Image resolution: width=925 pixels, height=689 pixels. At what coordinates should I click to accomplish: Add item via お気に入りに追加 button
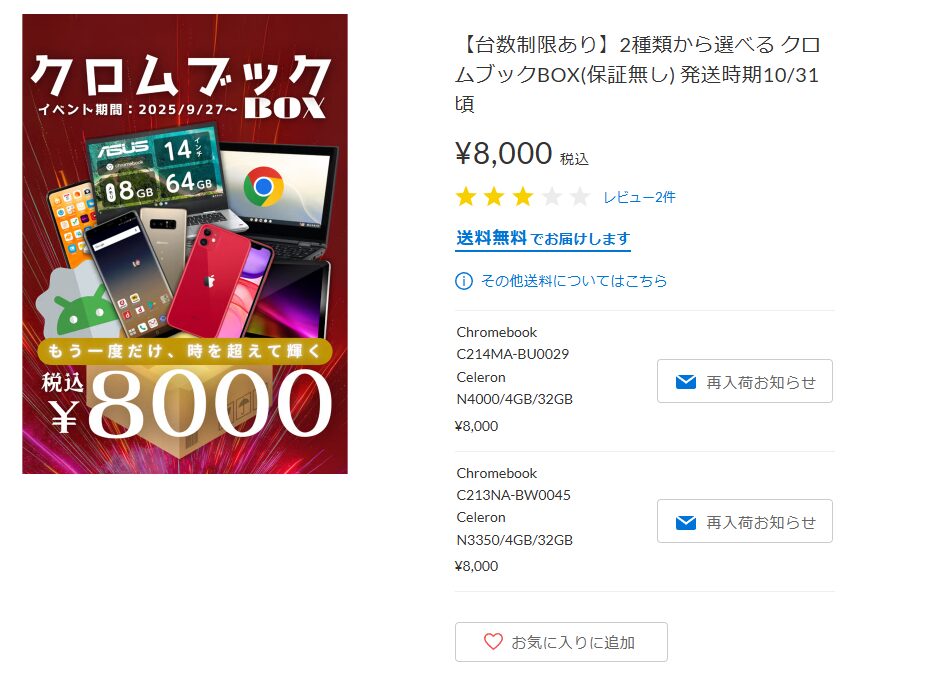[x=561, y=642]
